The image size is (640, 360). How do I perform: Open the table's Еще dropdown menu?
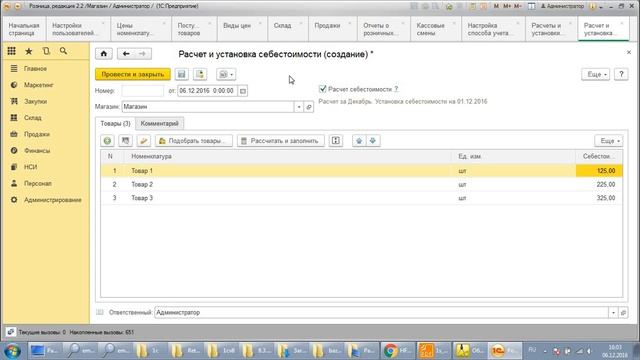[609, 141]
